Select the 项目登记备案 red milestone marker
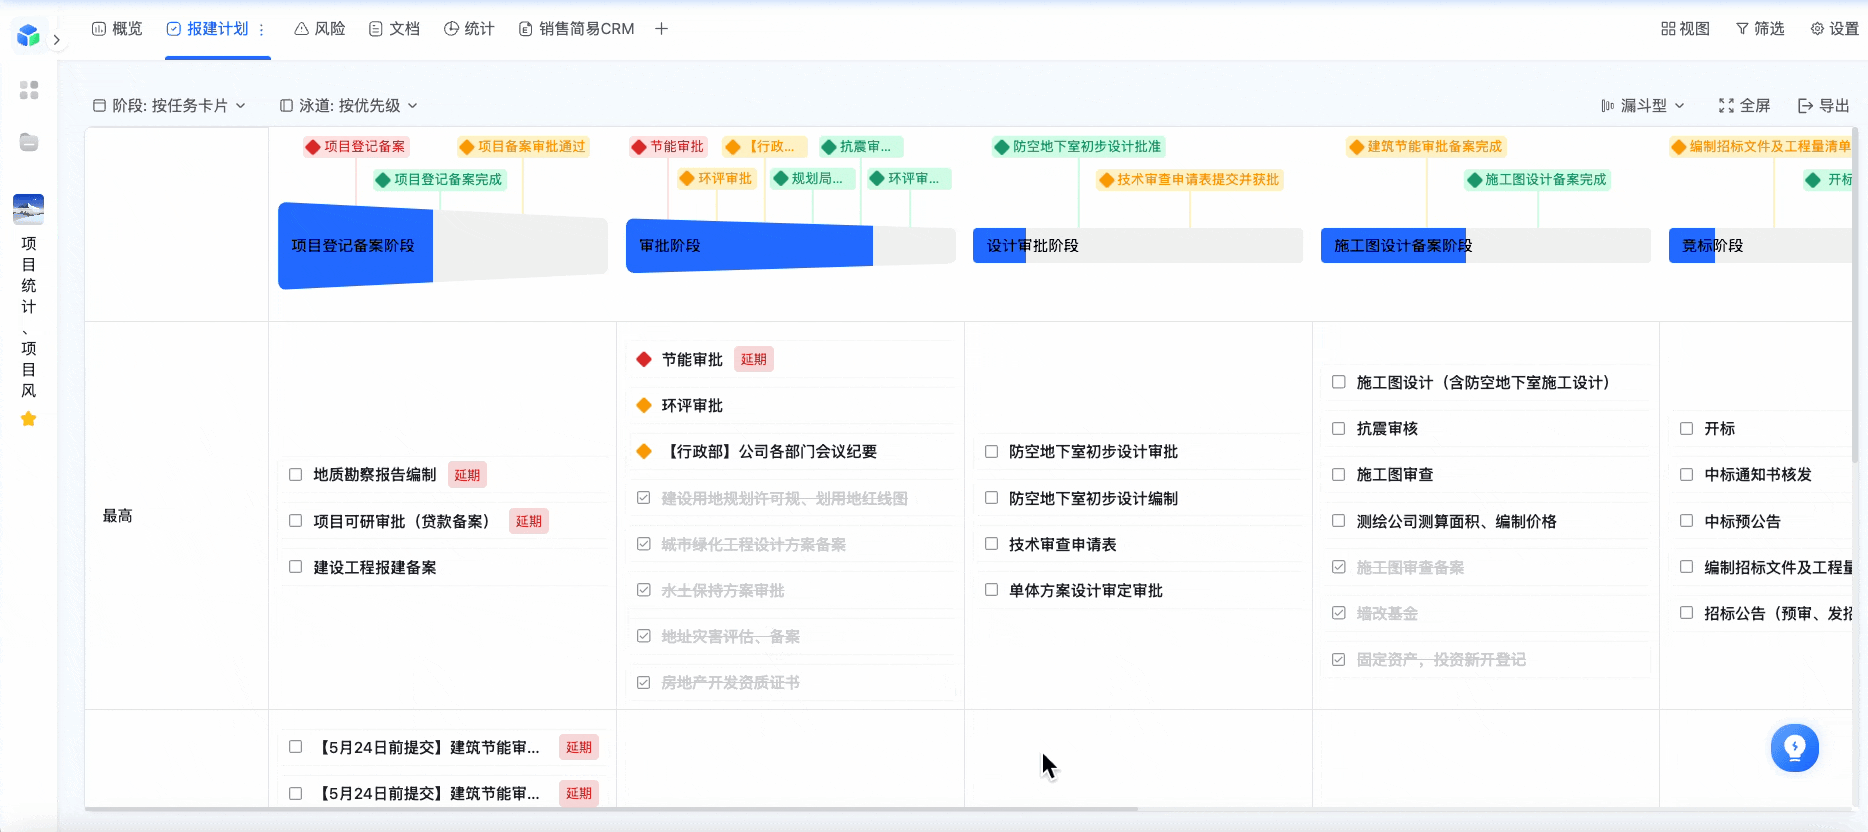The image size is (1868, 832). [x=356, y=147]
